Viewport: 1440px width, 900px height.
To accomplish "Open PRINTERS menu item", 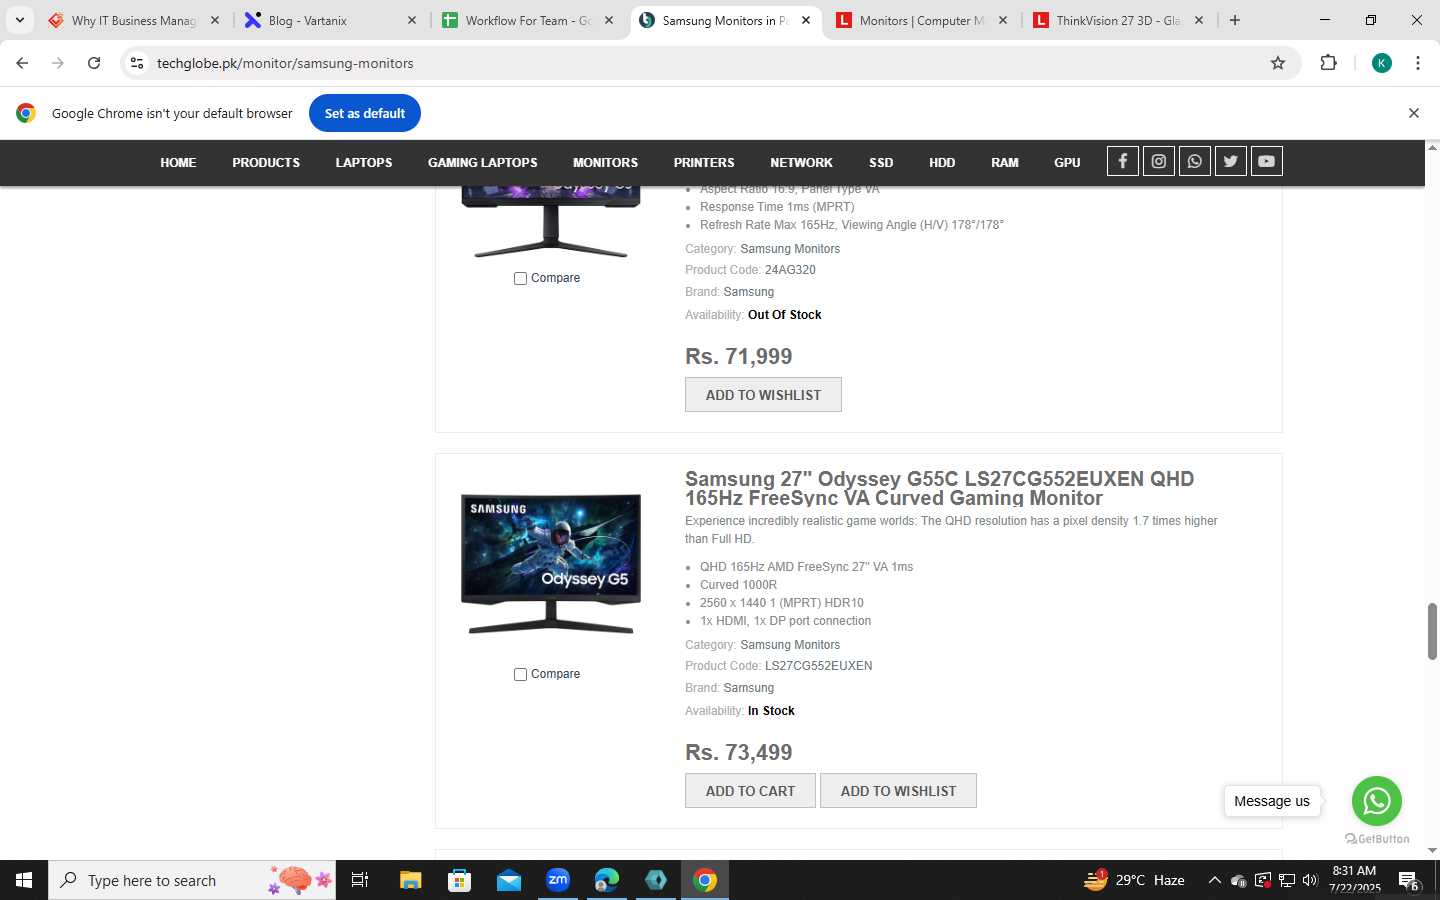I will (704, 162).
